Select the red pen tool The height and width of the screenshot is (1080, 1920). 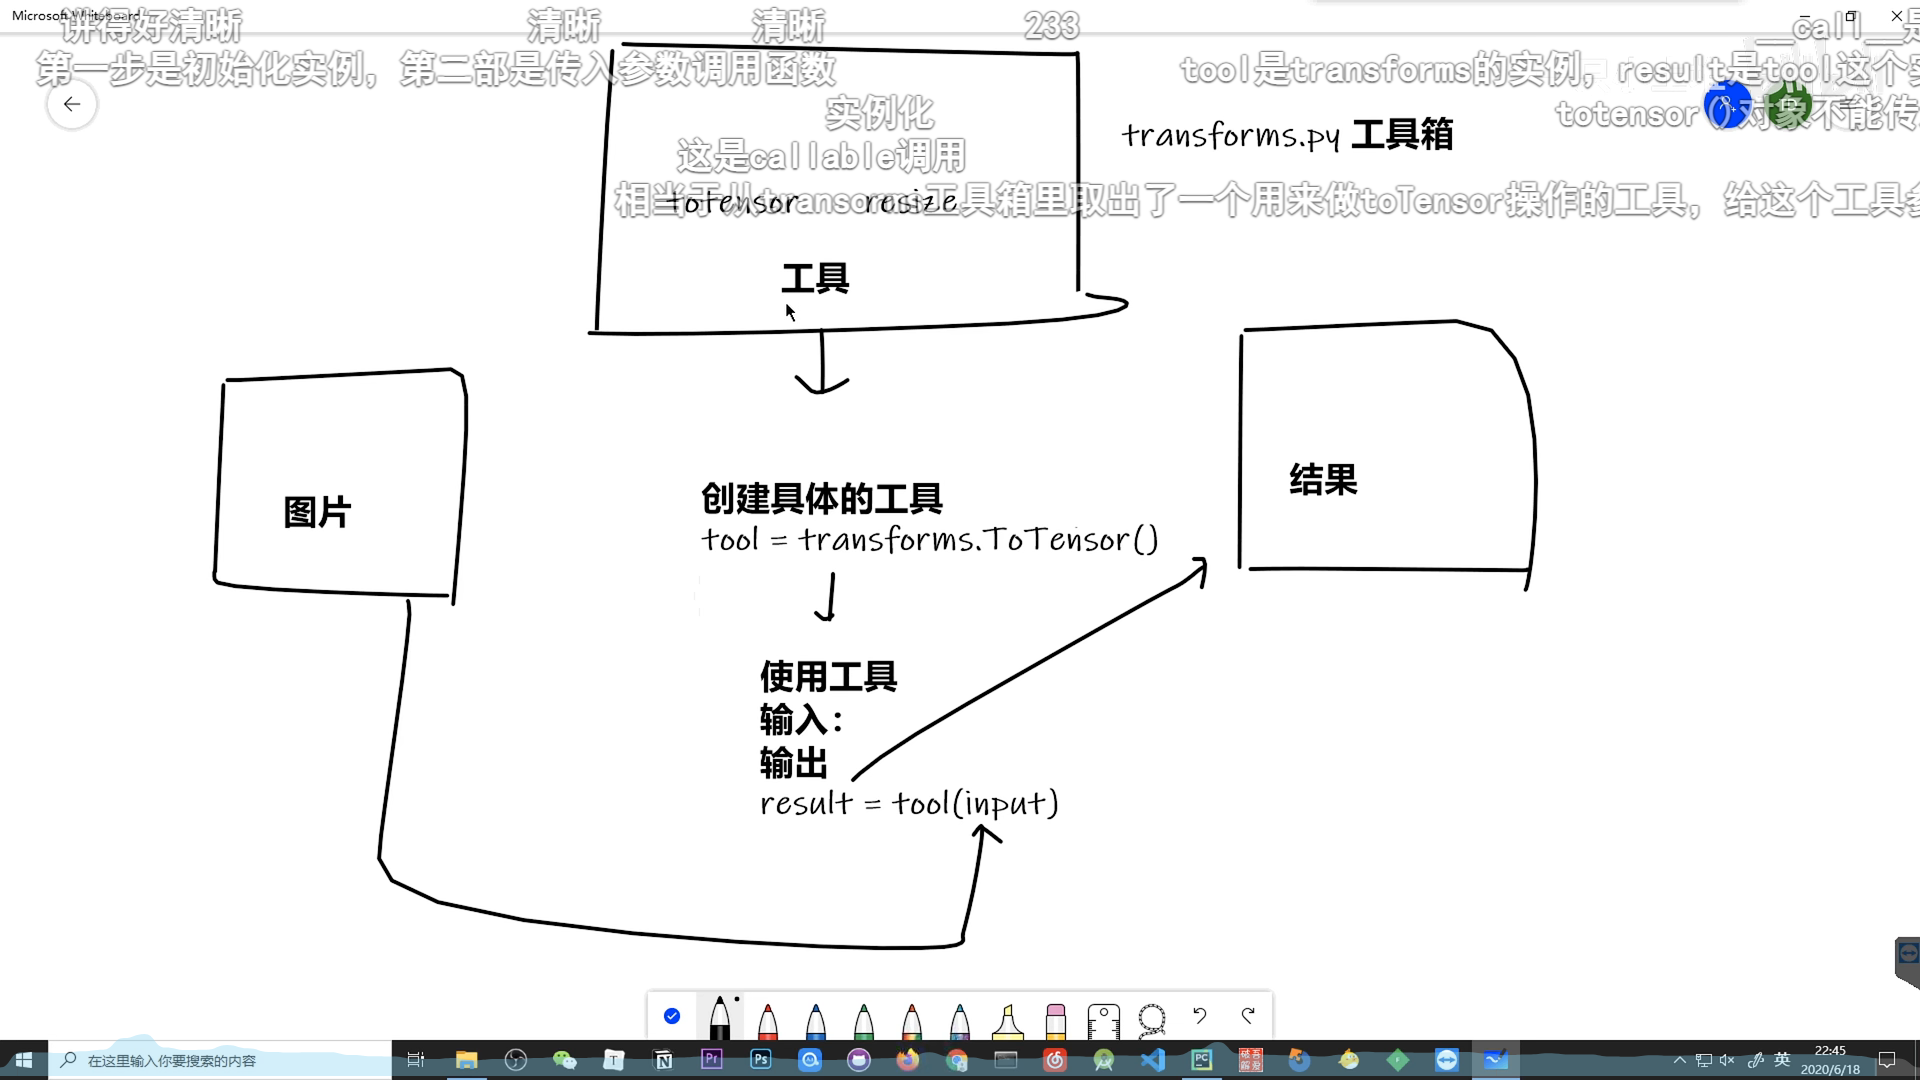pyautogui.click(x=767, y=1020)
